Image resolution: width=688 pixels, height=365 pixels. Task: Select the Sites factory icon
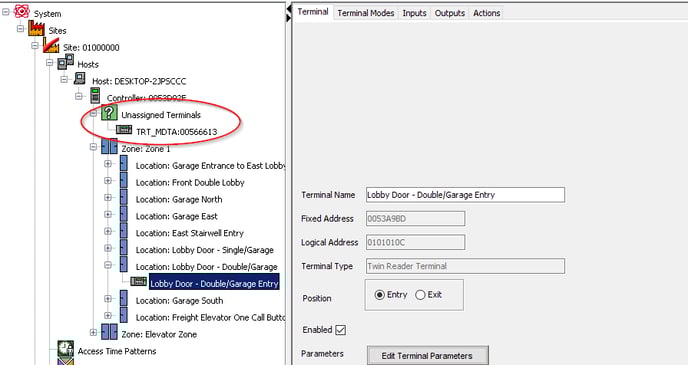[x=36, y=29]
